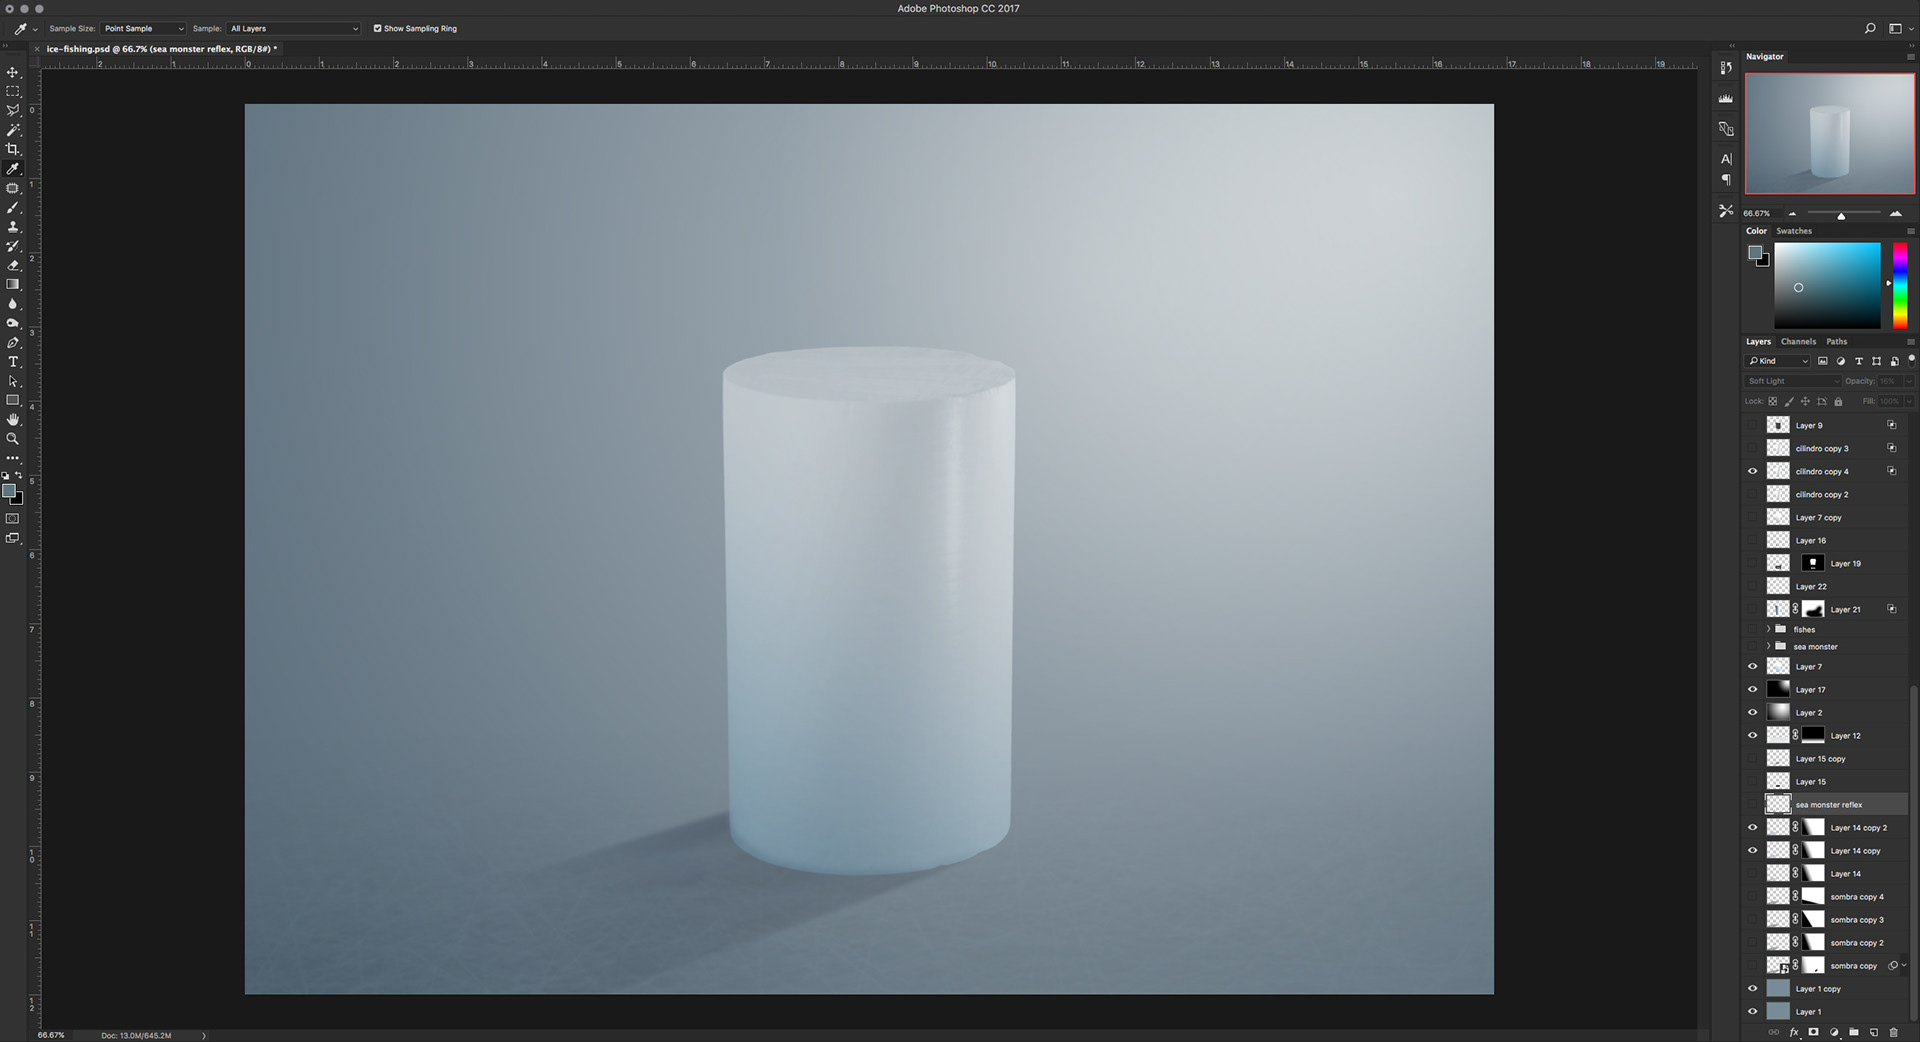Switch to the Channels tab
This screenshot has height=1042, width=1920.
pos(1798,342)
